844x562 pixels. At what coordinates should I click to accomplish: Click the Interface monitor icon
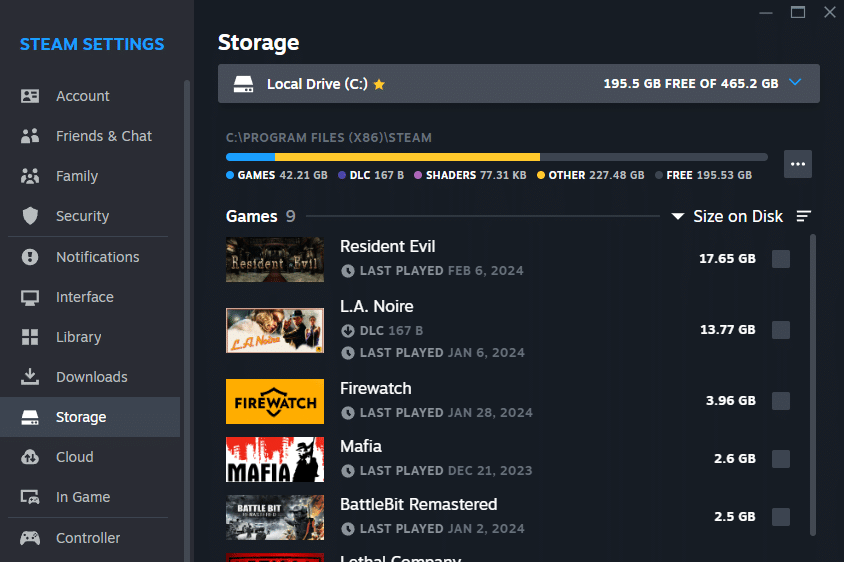pyautogui.click(x=30, y=297)
